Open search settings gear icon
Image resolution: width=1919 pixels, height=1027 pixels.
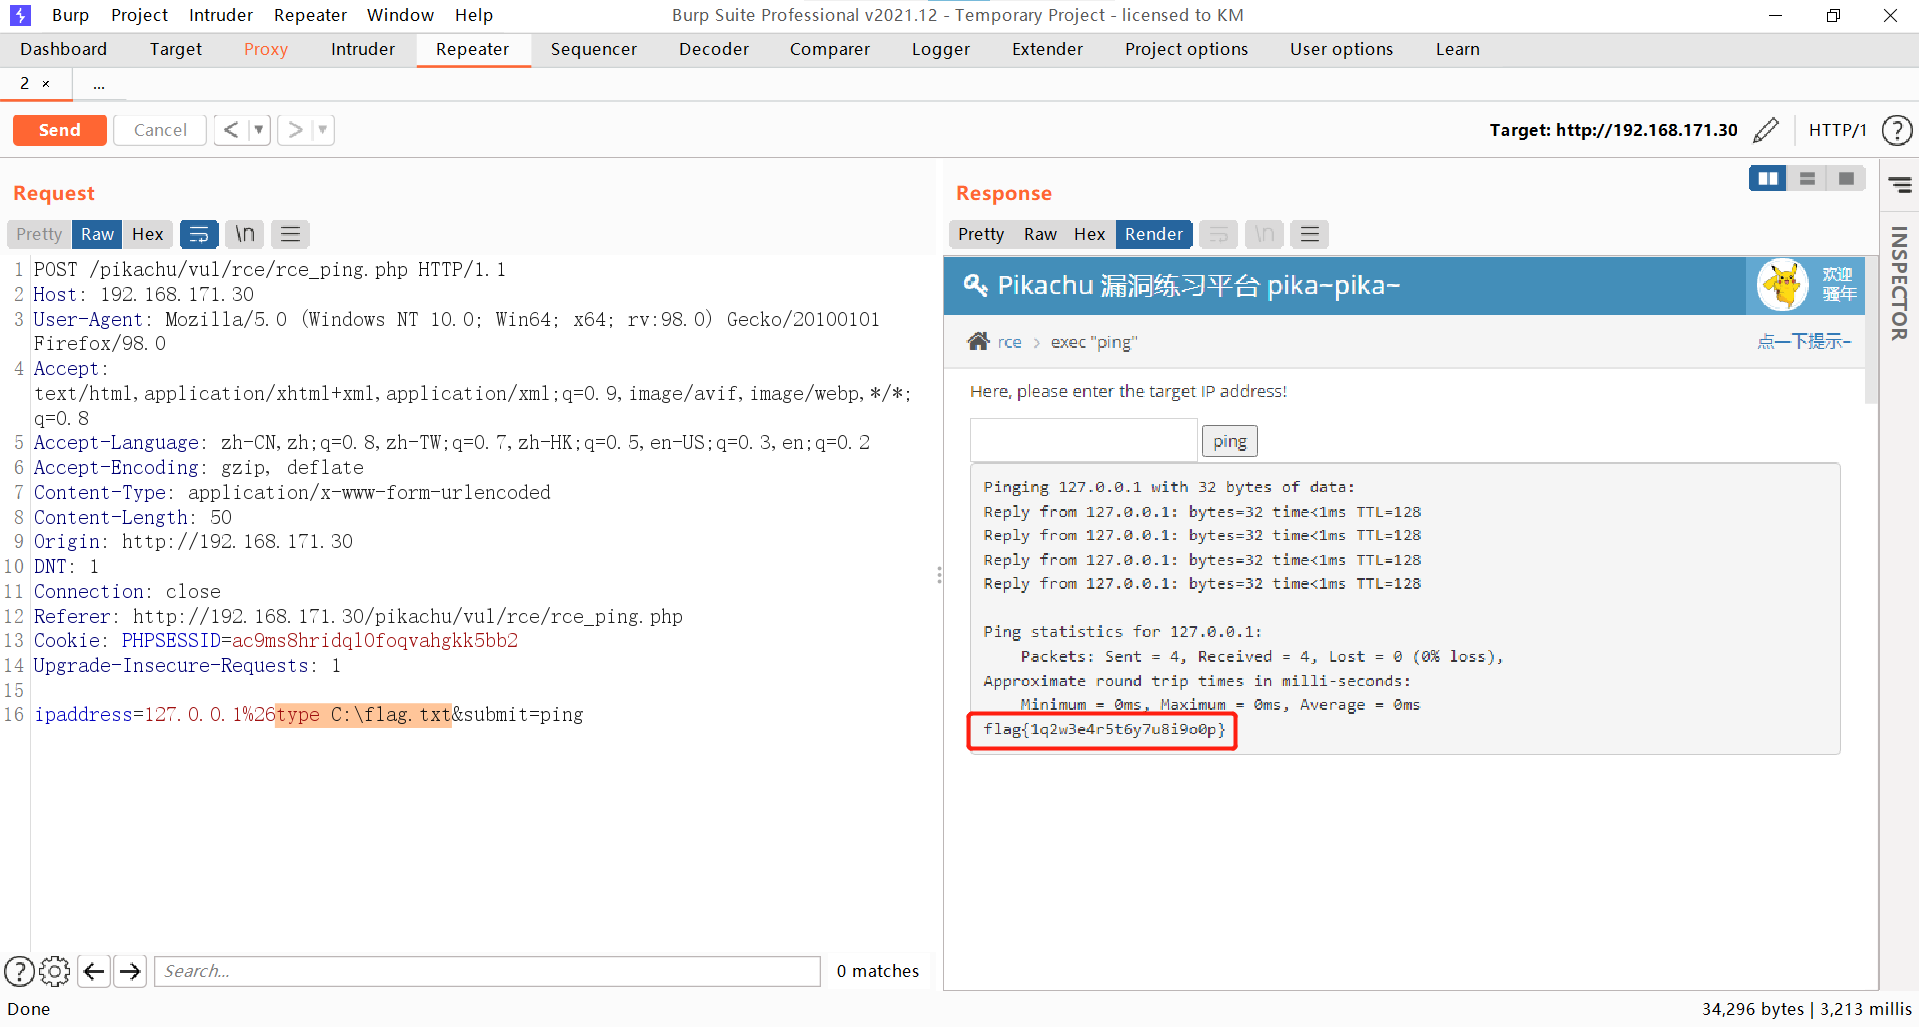coord(55,971)
